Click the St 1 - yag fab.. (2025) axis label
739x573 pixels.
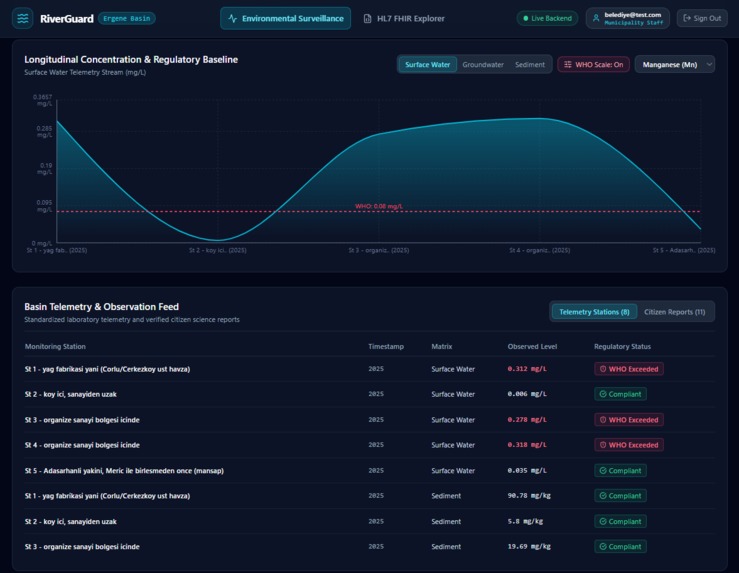tap(57, 250)
